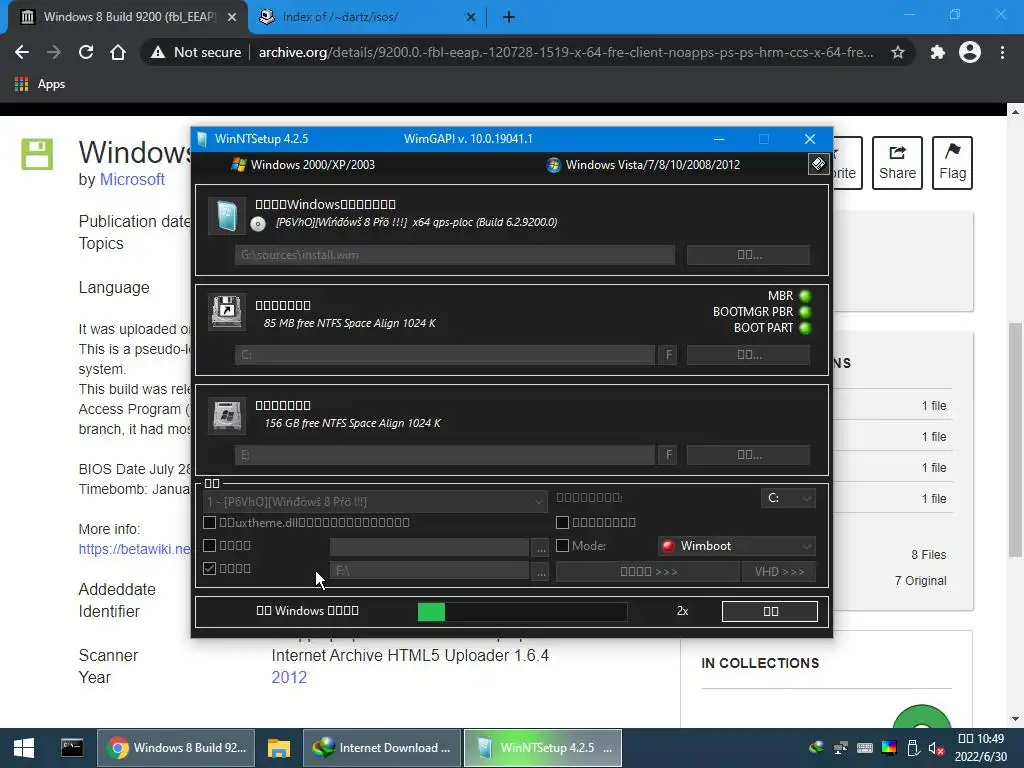The width and height of the screenshot is (1024, 768).
Task: Click the BOOT PART green status light
Action: (x=805, y=328)
